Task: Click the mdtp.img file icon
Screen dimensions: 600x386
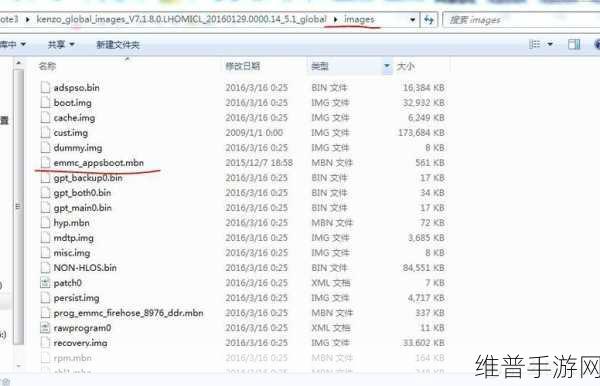Action: (45, 238)
